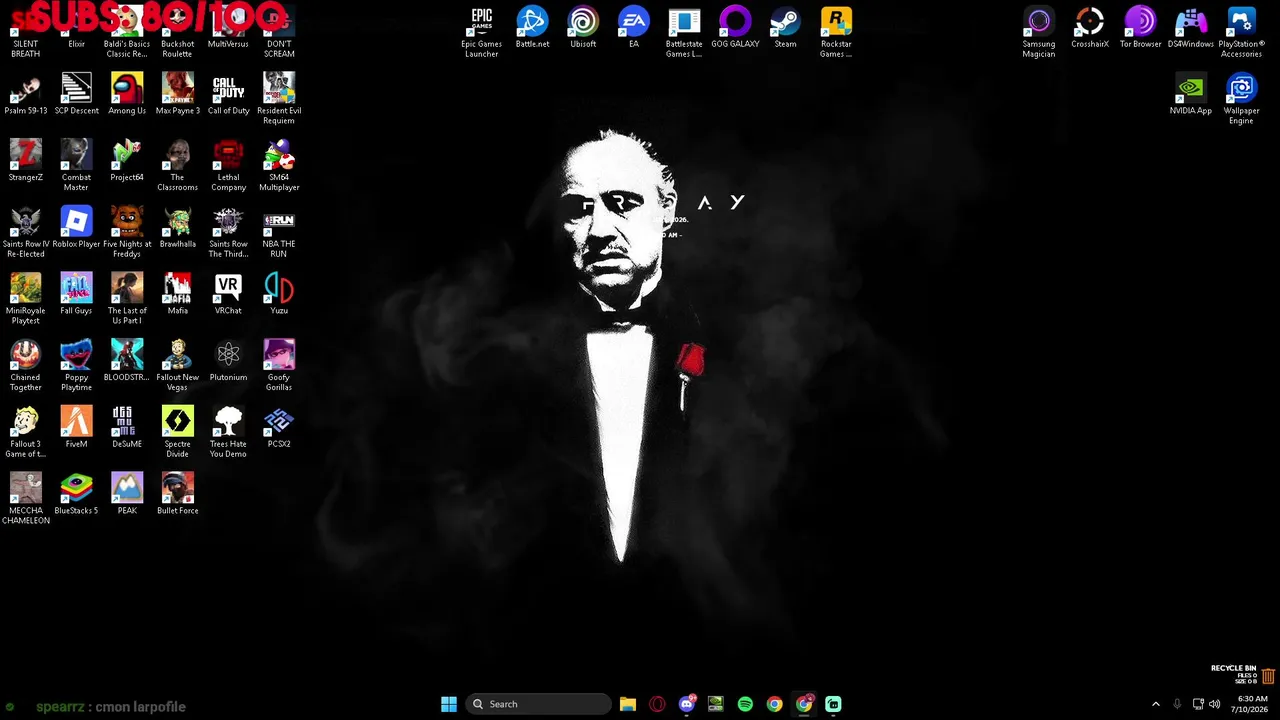Open the NVIDIA App desktop icon
The width and height of the screenshot is (1280, 720).
click(1191, 95)
